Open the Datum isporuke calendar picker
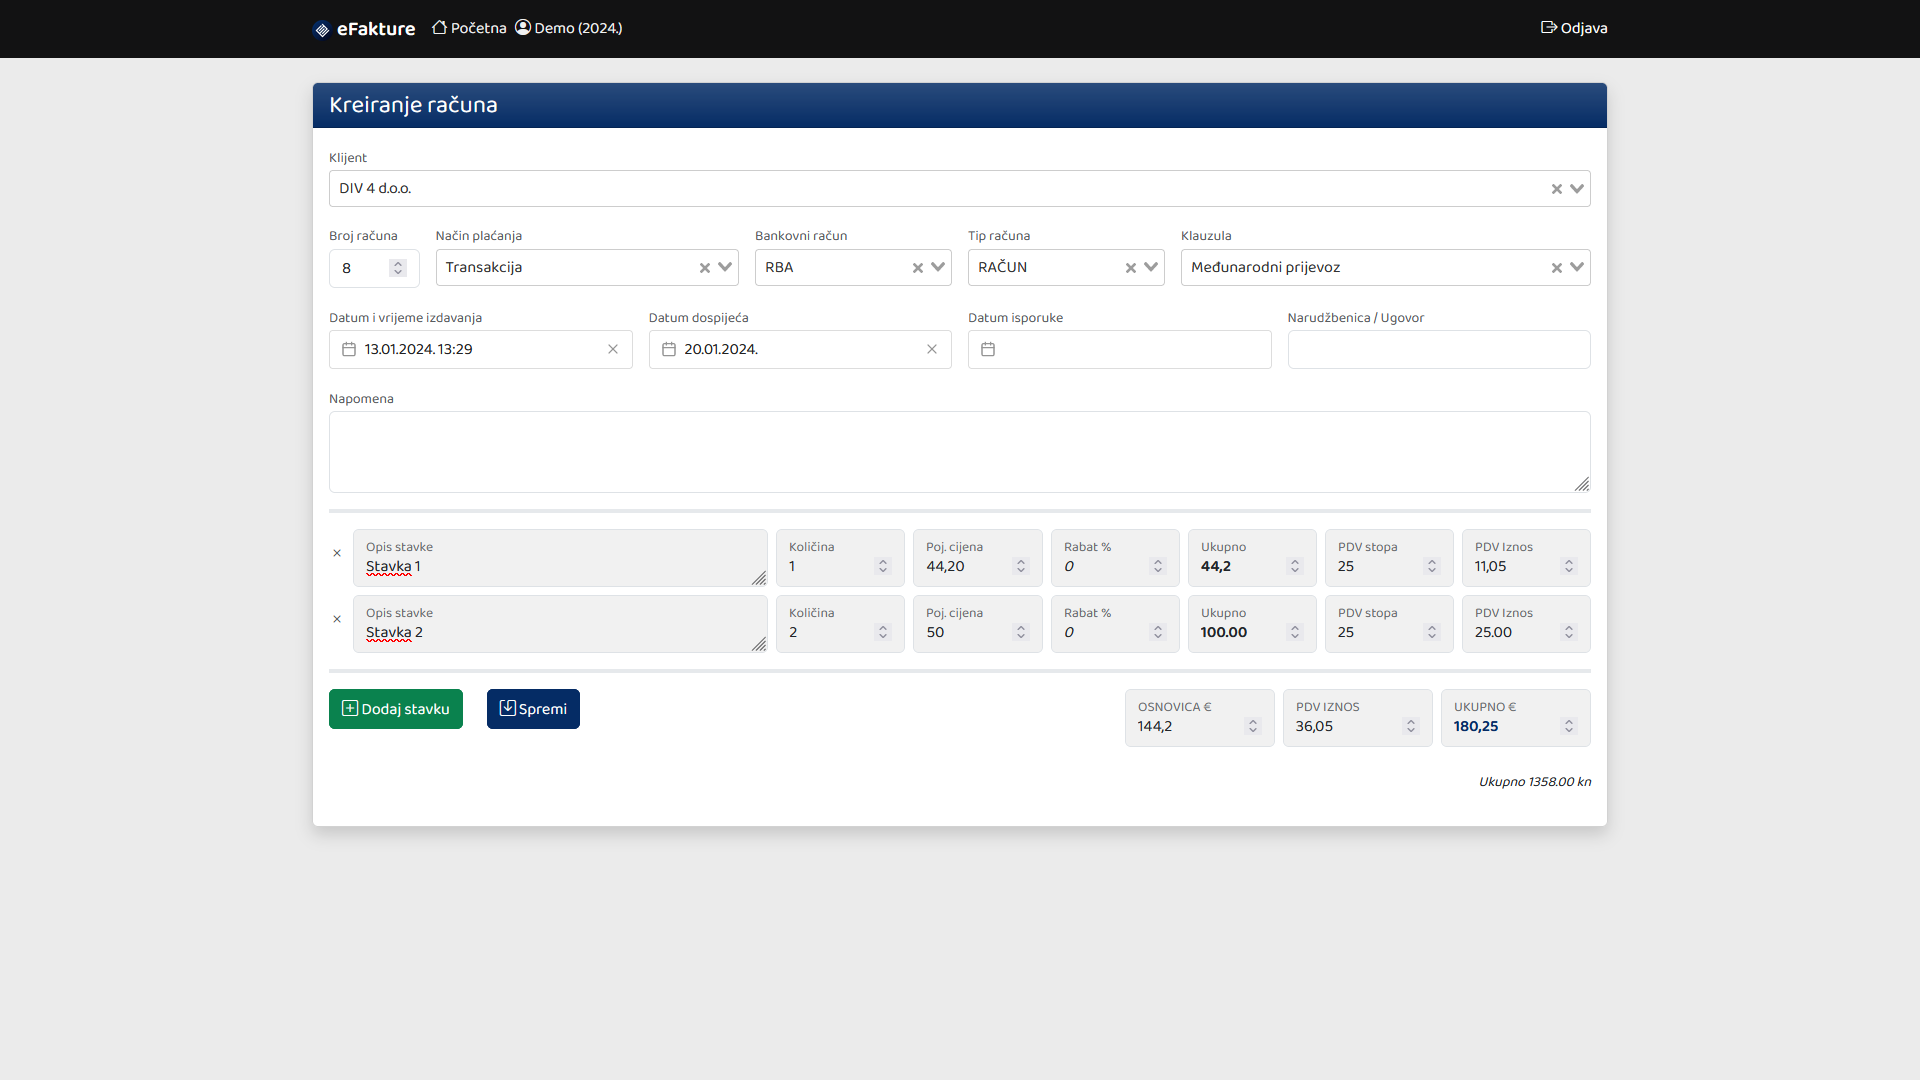The height and width of the screenshot is (1080, 1920). pos(988,349)
